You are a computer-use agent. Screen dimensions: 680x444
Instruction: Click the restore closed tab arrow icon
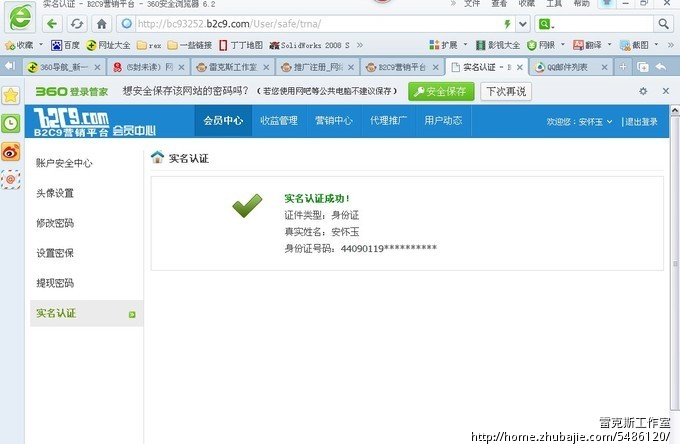point(661,67)
